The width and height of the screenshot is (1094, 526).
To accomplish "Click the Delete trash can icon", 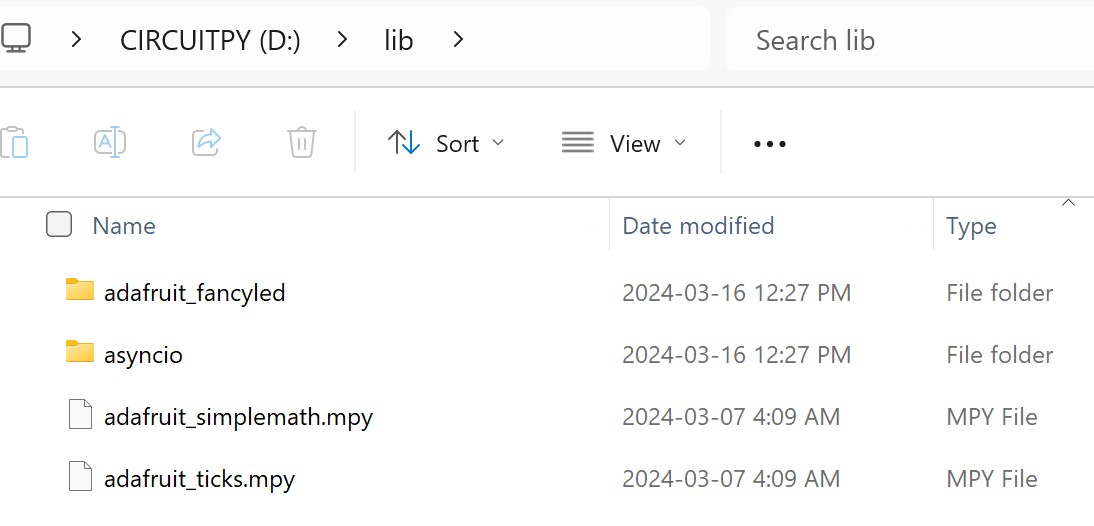I will 301,142.
